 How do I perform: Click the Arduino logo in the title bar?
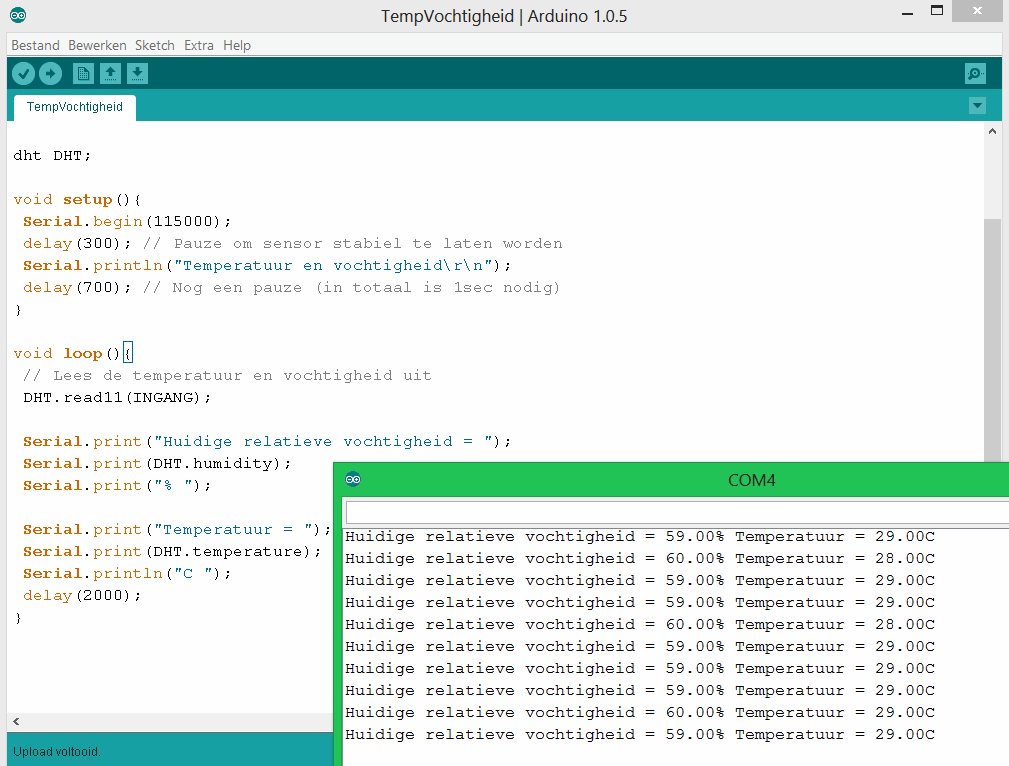18,15
